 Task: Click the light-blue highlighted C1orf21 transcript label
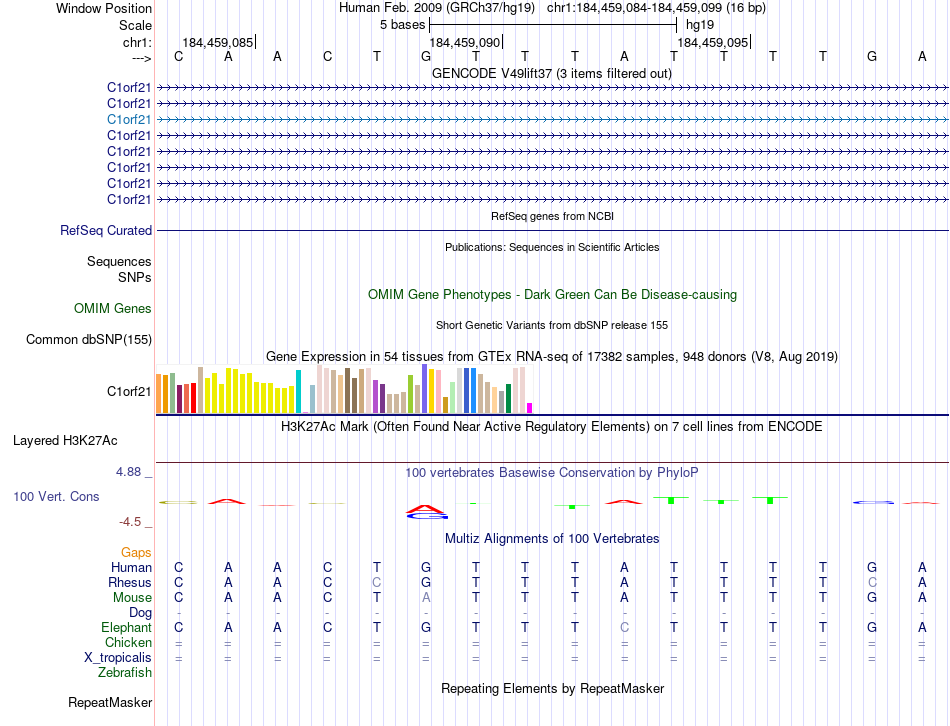pos(128,119)
